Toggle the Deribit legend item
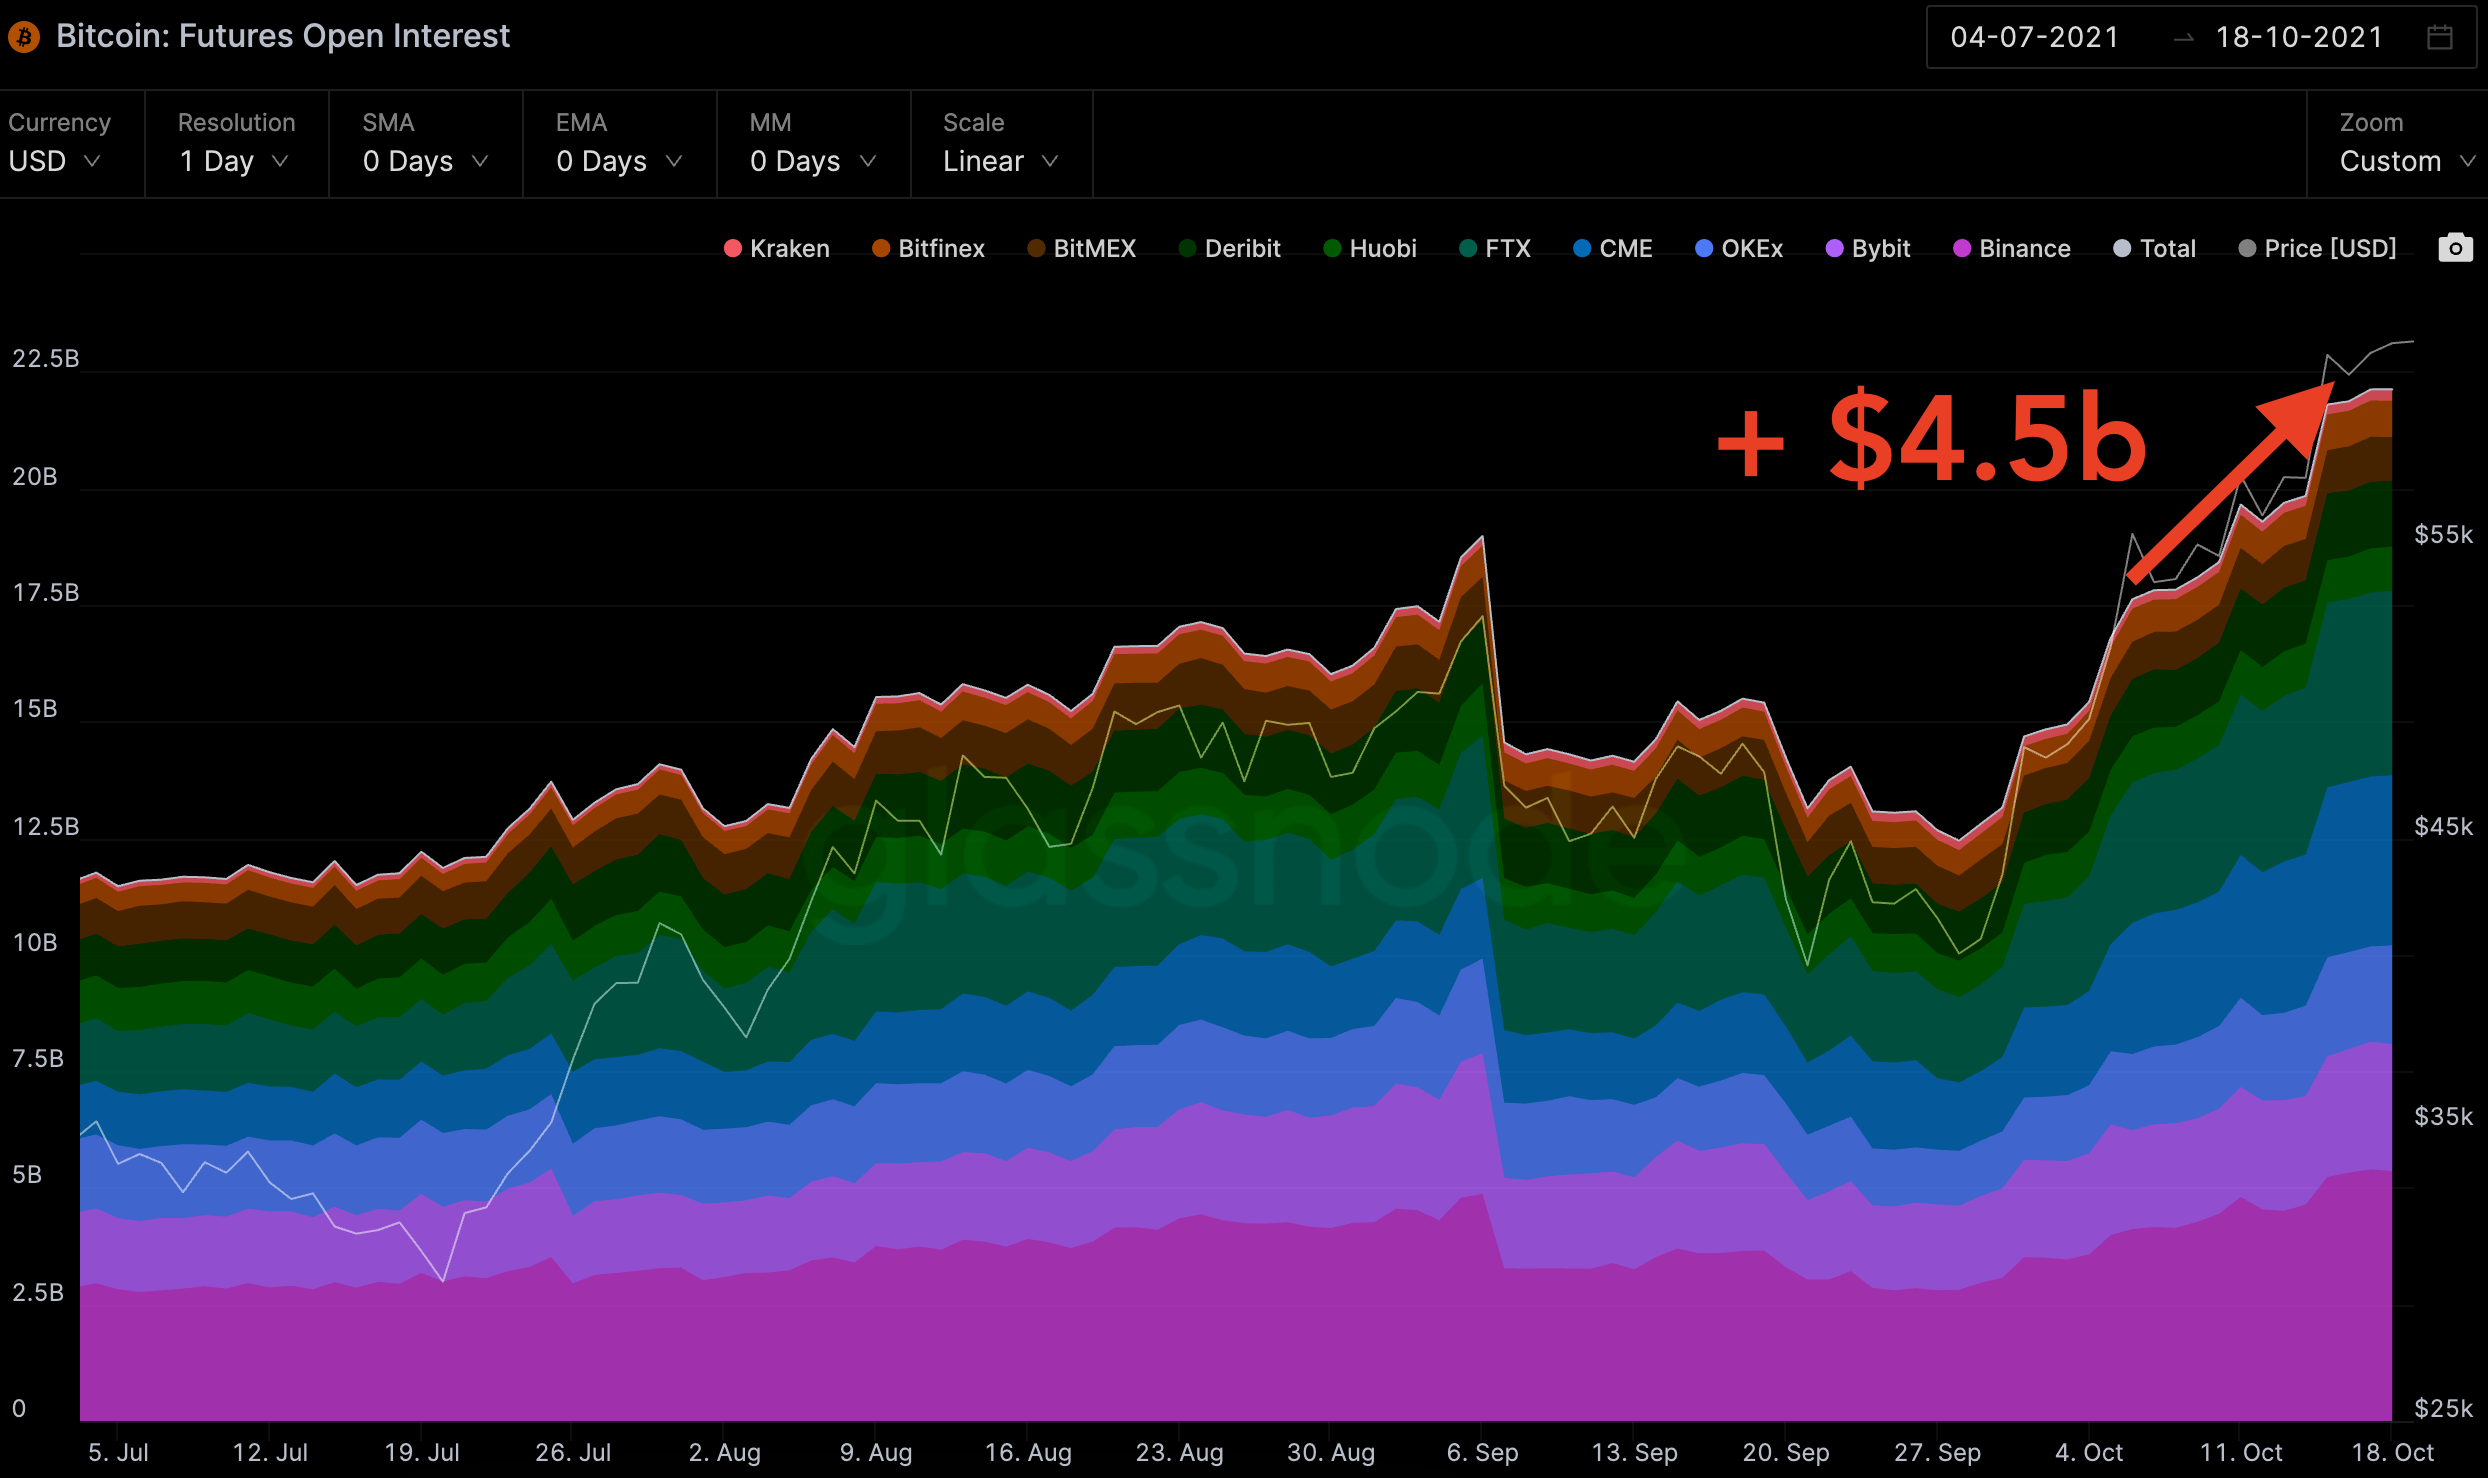This screenshot has width=2488, height=1478. (1241, 248)
